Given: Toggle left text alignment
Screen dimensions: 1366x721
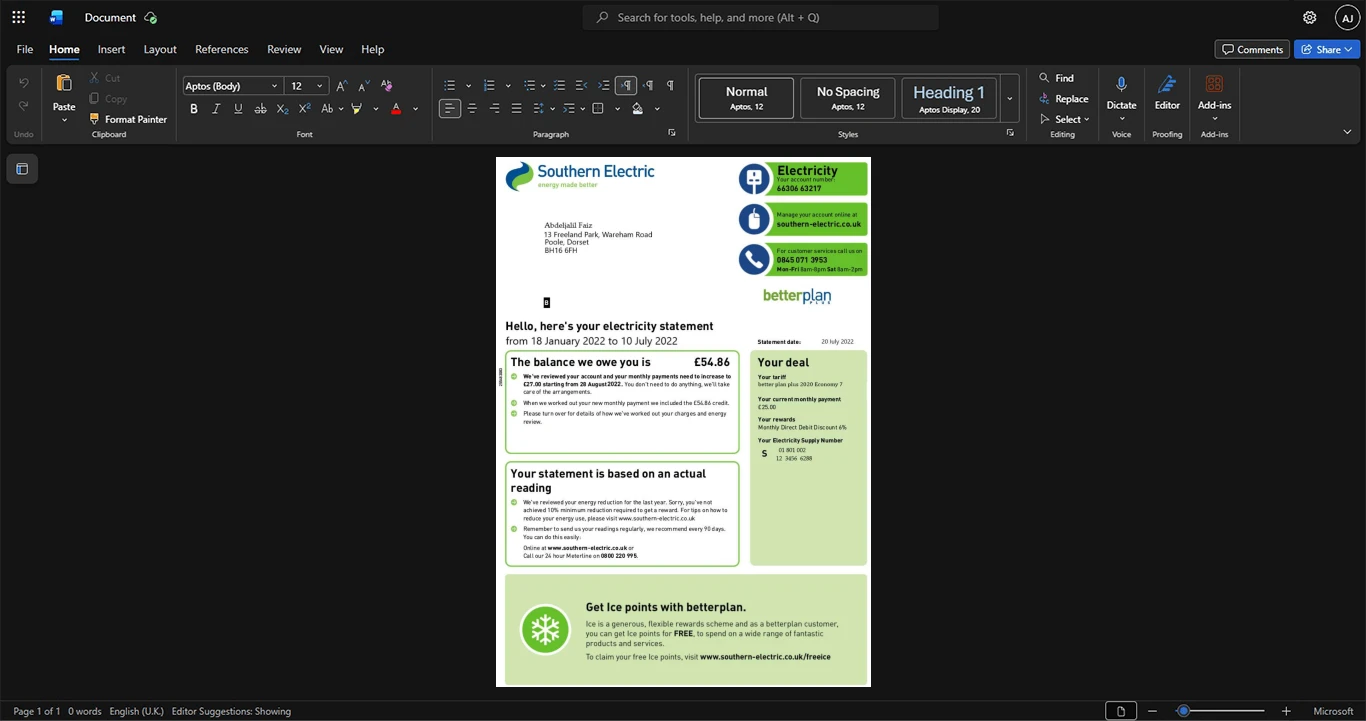Looking at the screenshot, I should tap(450, 109).
